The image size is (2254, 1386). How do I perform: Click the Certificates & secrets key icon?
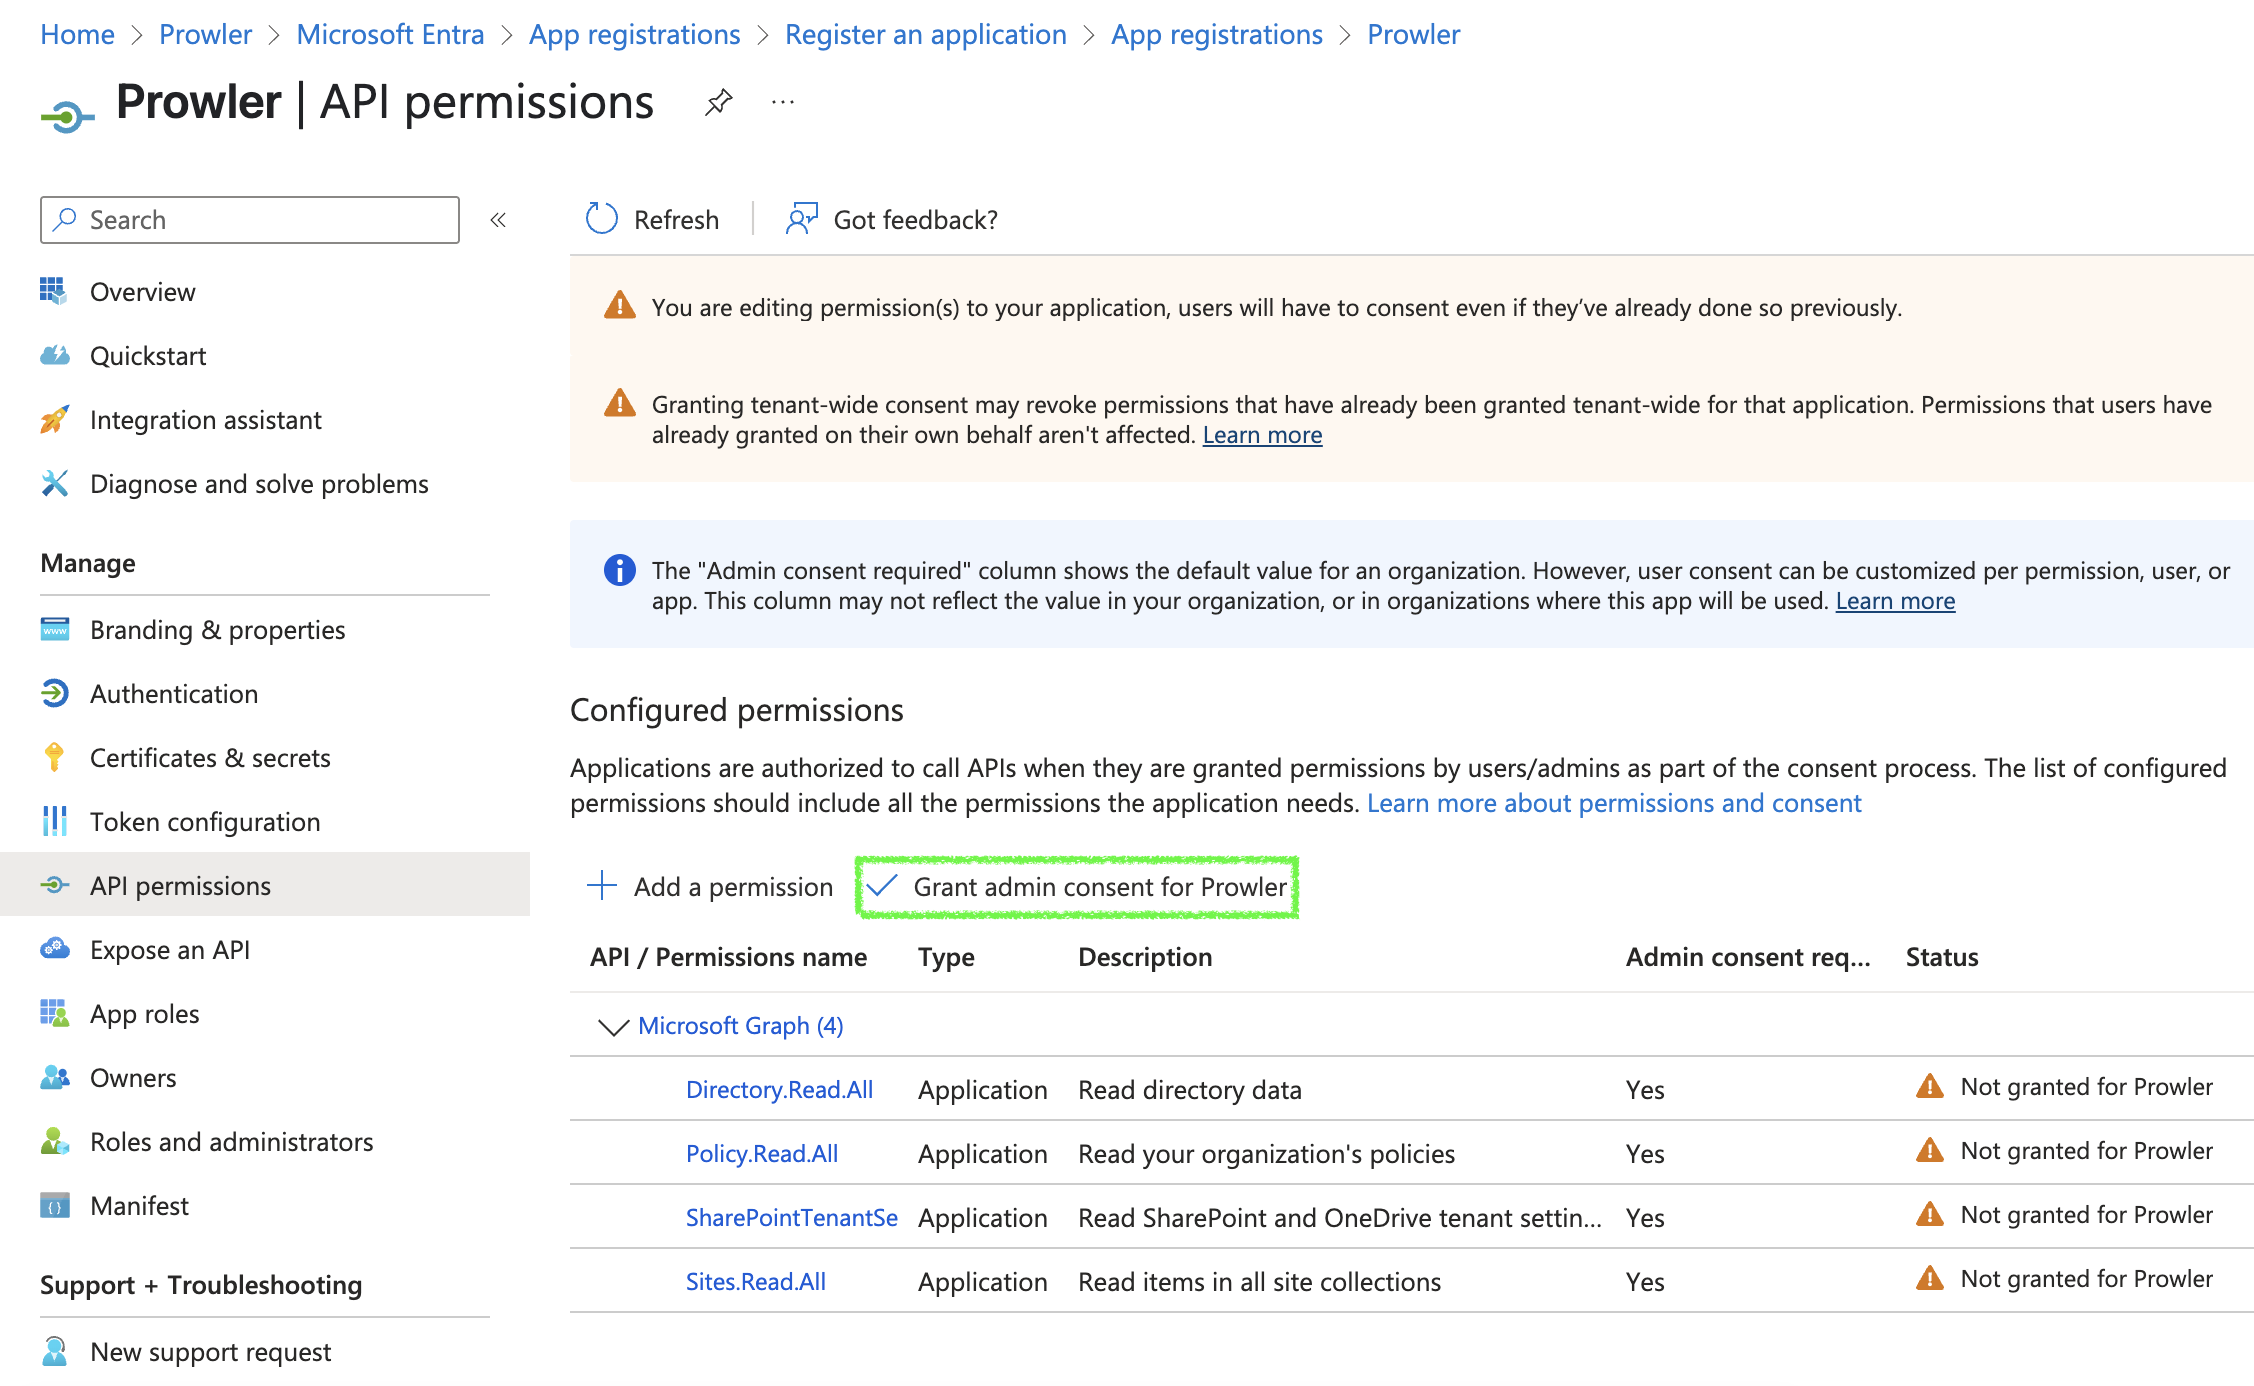[x=54, y=757]
